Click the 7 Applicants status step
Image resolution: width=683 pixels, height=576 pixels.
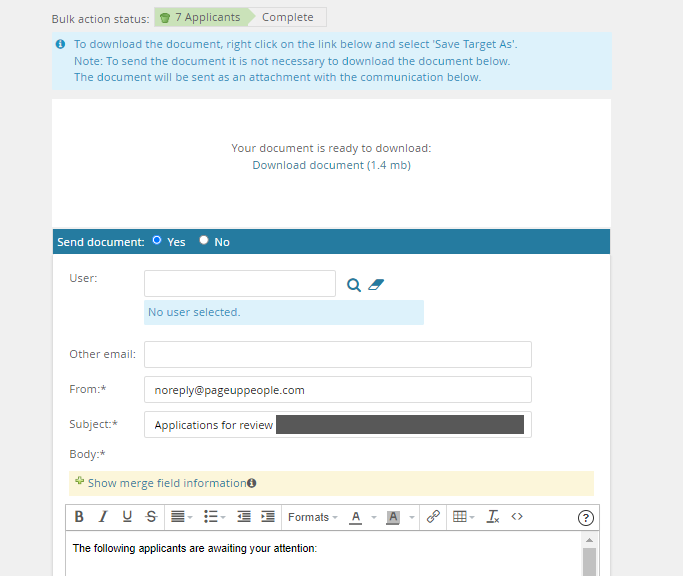202,17
